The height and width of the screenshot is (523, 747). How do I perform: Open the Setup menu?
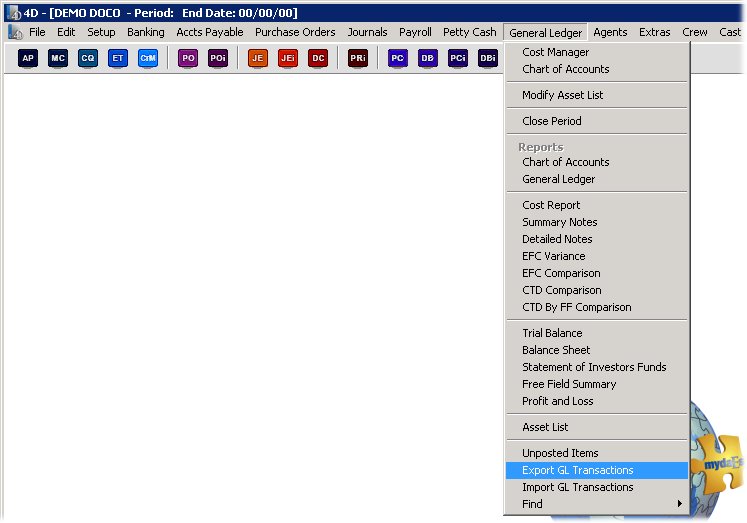101,32
